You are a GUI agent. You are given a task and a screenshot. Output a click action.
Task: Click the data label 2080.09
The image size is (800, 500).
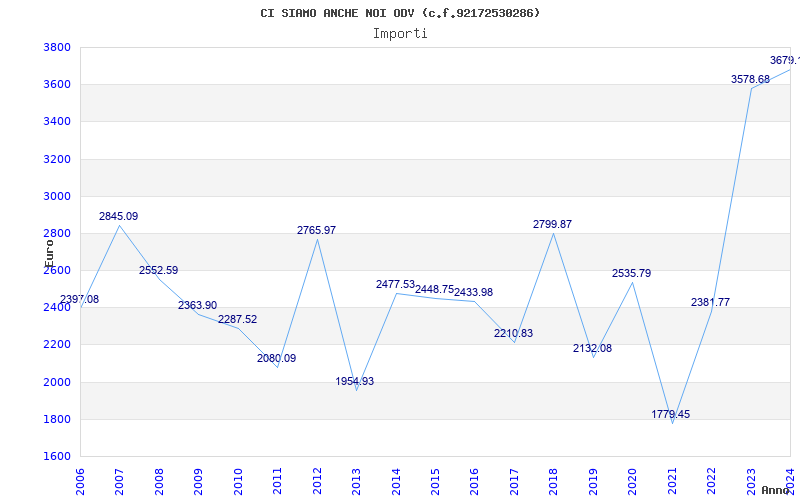coord(277,359)
